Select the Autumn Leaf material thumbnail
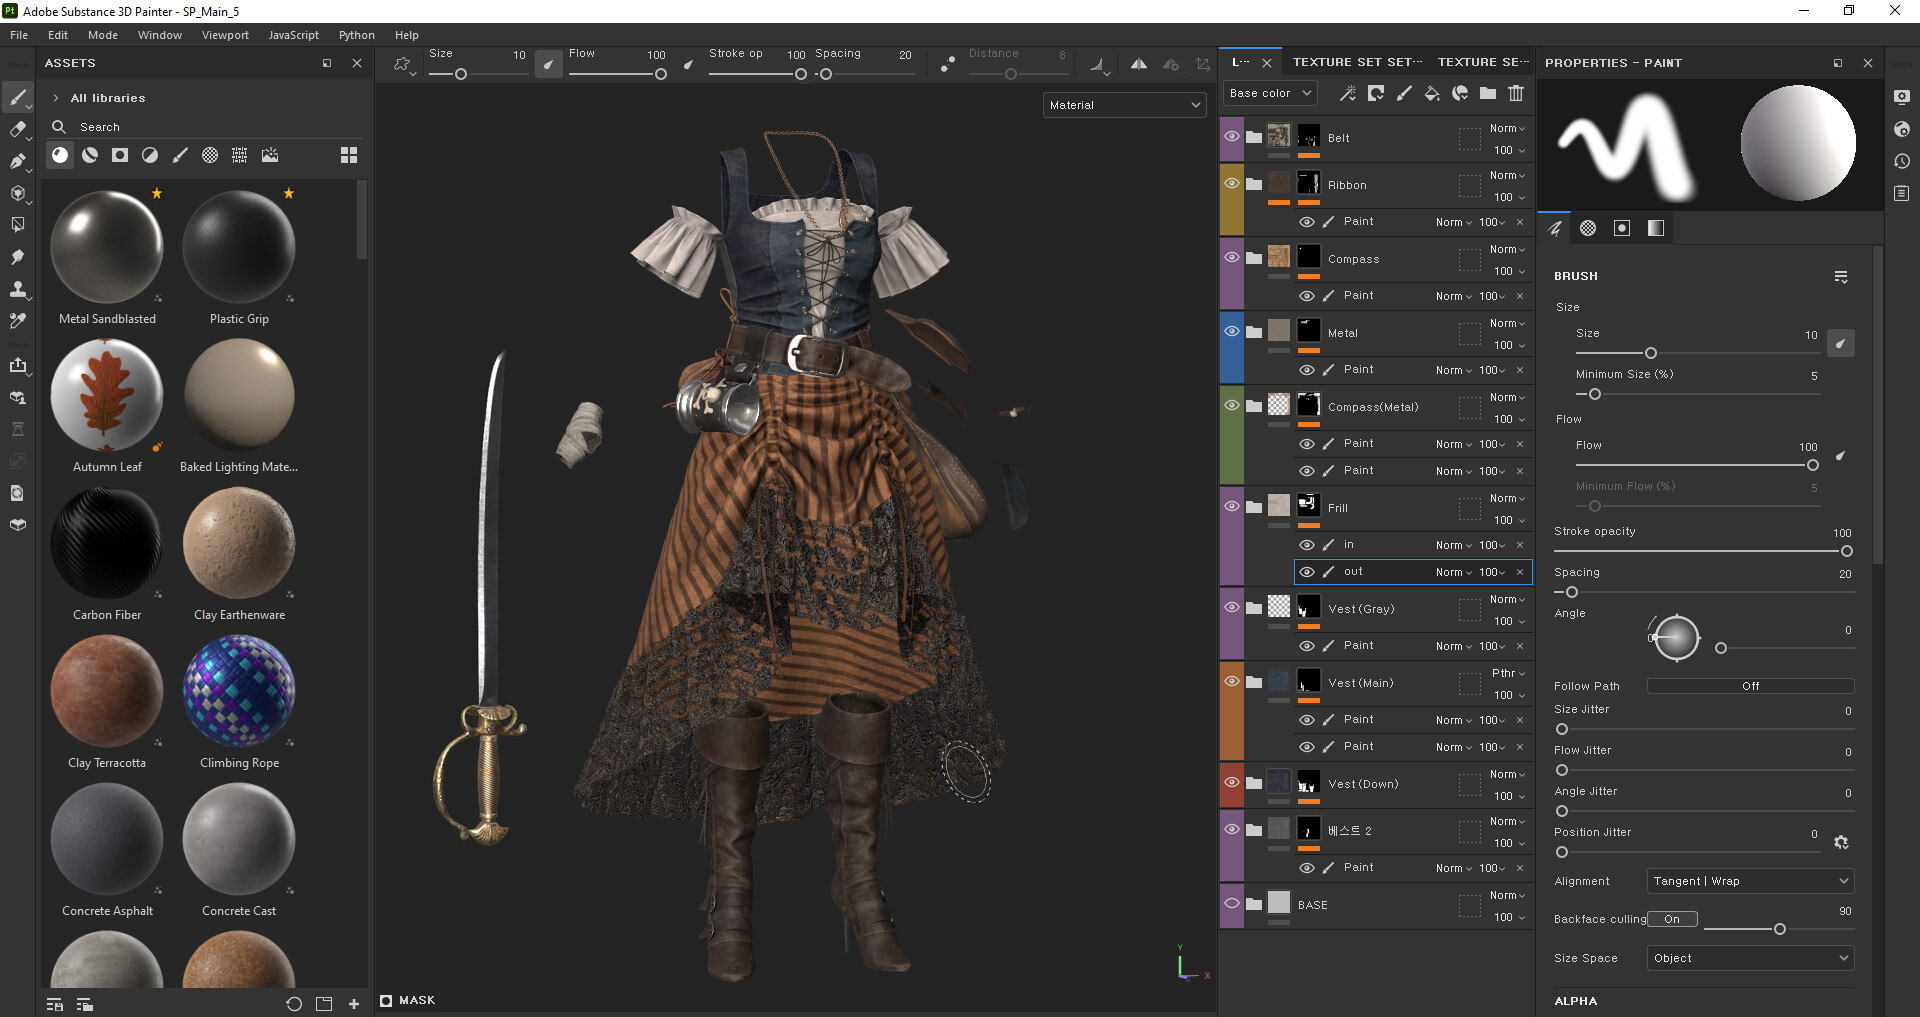 coord(107,395)
